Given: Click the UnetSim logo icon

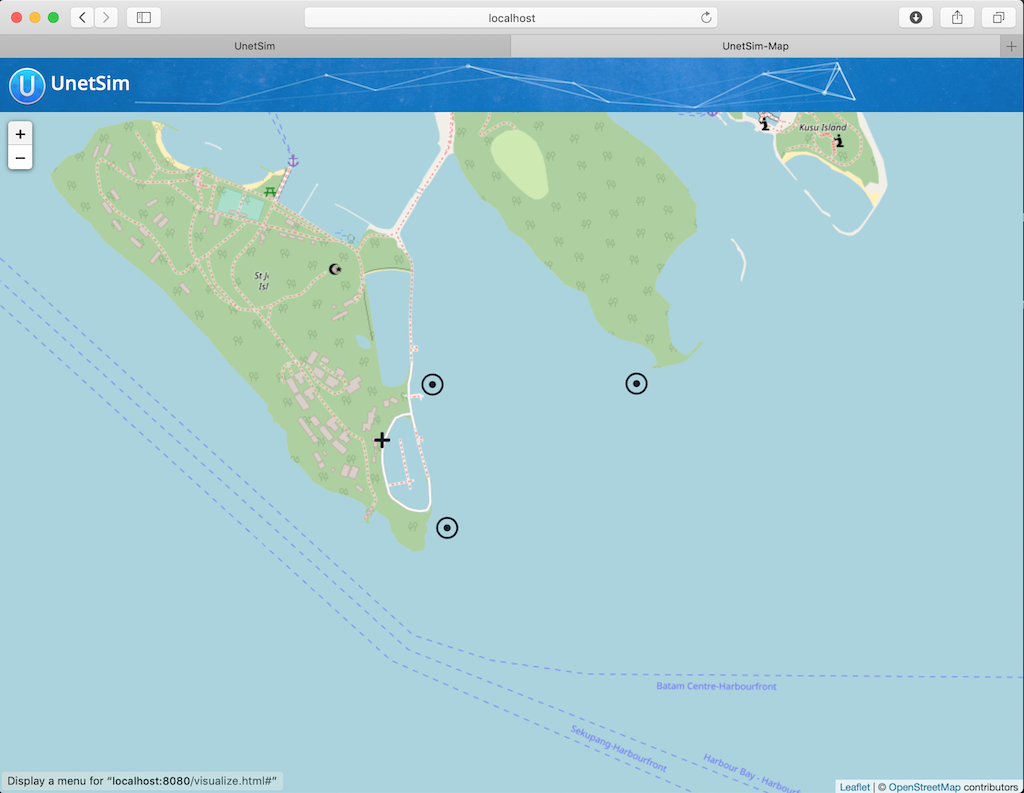Looking at the screenshot, I should pos(27,86).
